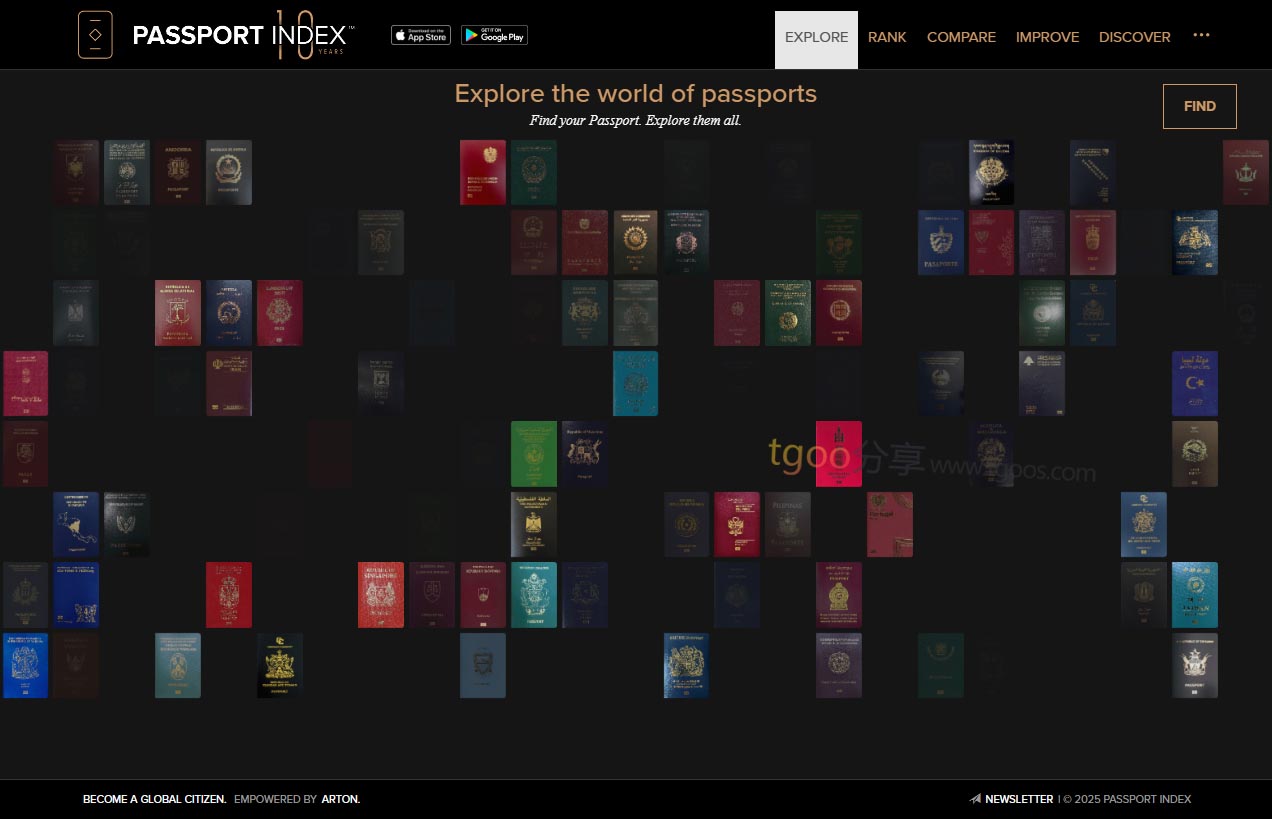Screen dimensions: 1272x819
Task: Choose the blue Libya crescent passport
Action: click(1195, 383)
